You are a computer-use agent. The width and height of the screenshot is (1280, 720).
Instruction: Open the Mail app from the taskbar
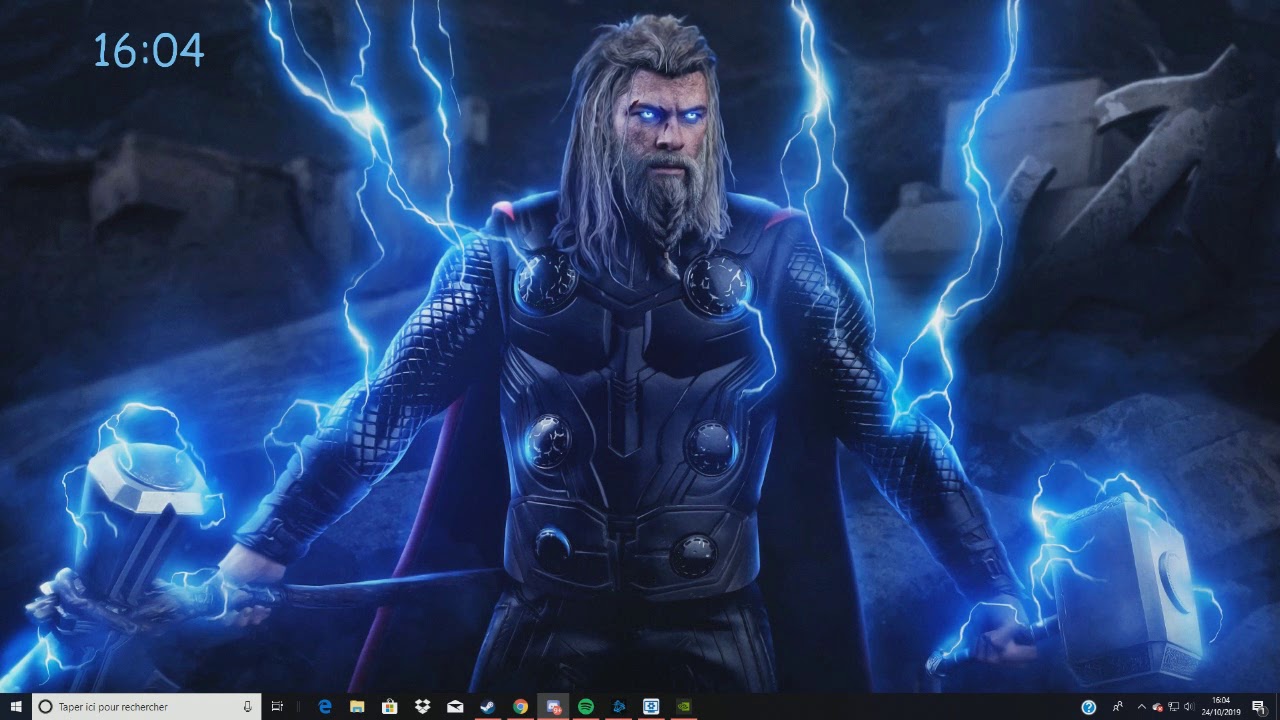455,707
